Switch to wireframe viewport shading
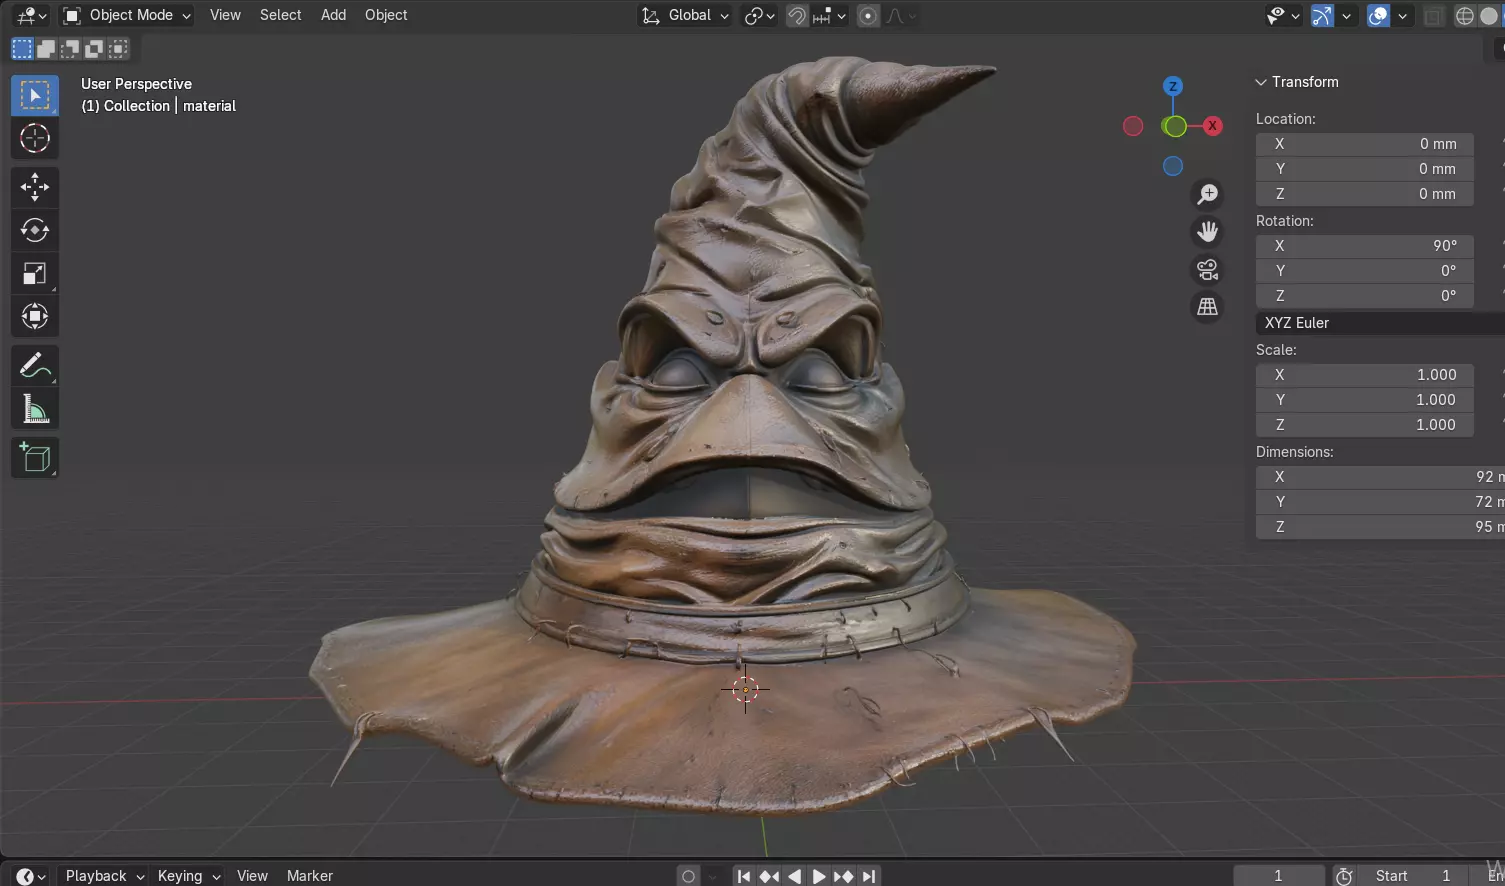Viewport: 1505px width, 886px height. pyautogui.click(x=1465, y=16)
